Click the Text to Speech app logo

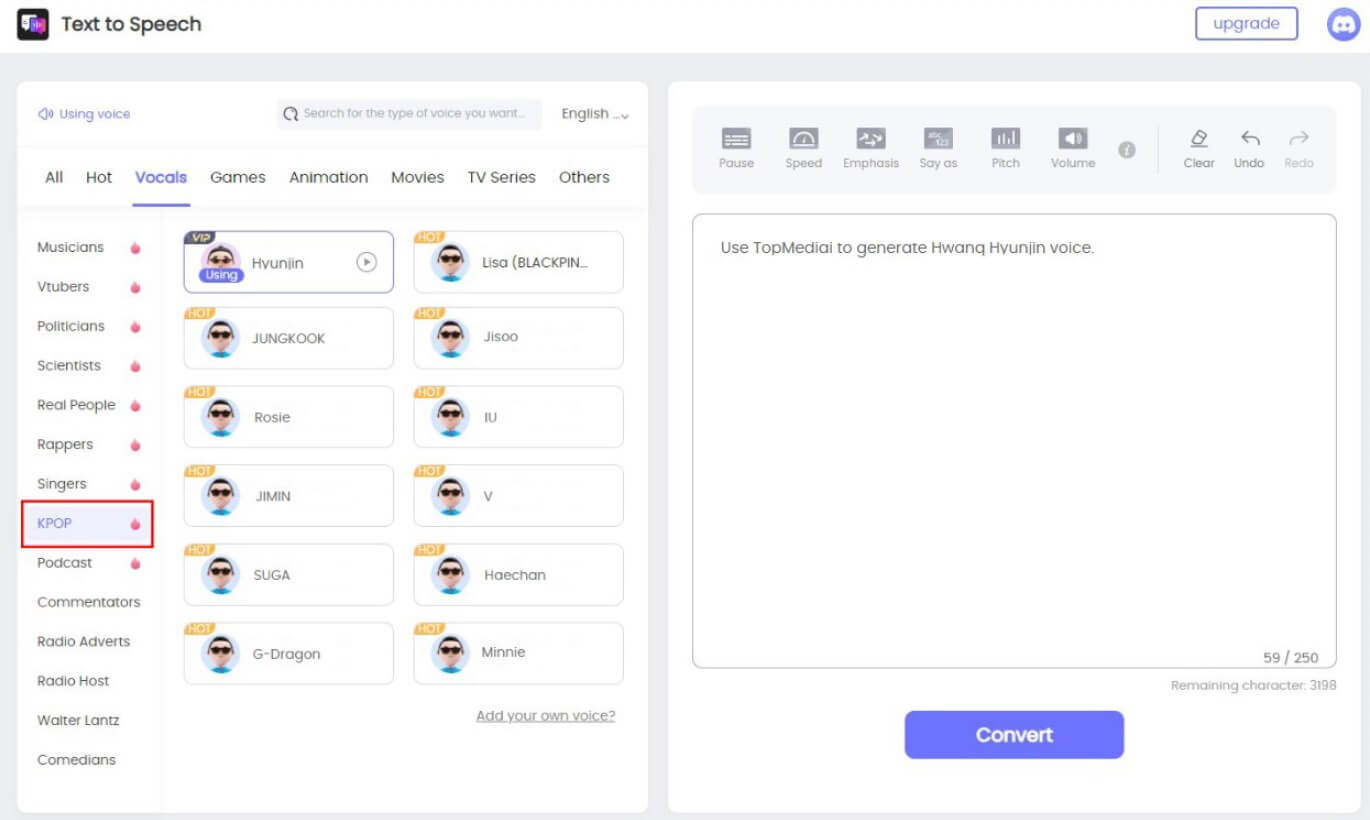pyautogui.click(x=33, y=24)
